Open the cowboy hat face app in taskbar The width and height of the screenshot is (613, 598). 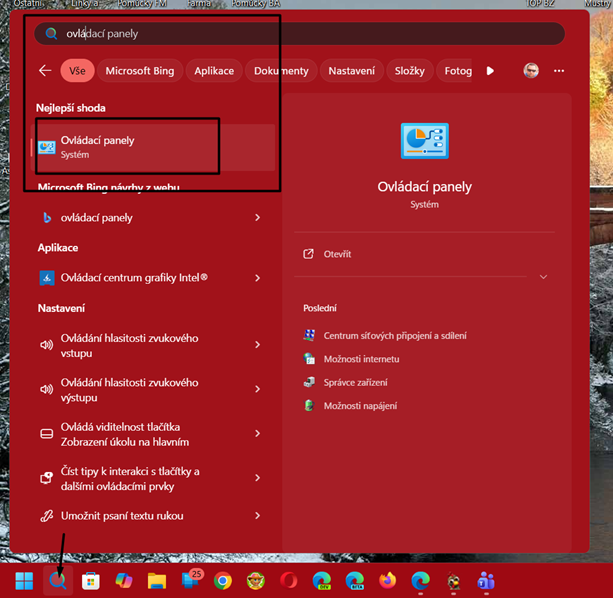pos(256,581)
